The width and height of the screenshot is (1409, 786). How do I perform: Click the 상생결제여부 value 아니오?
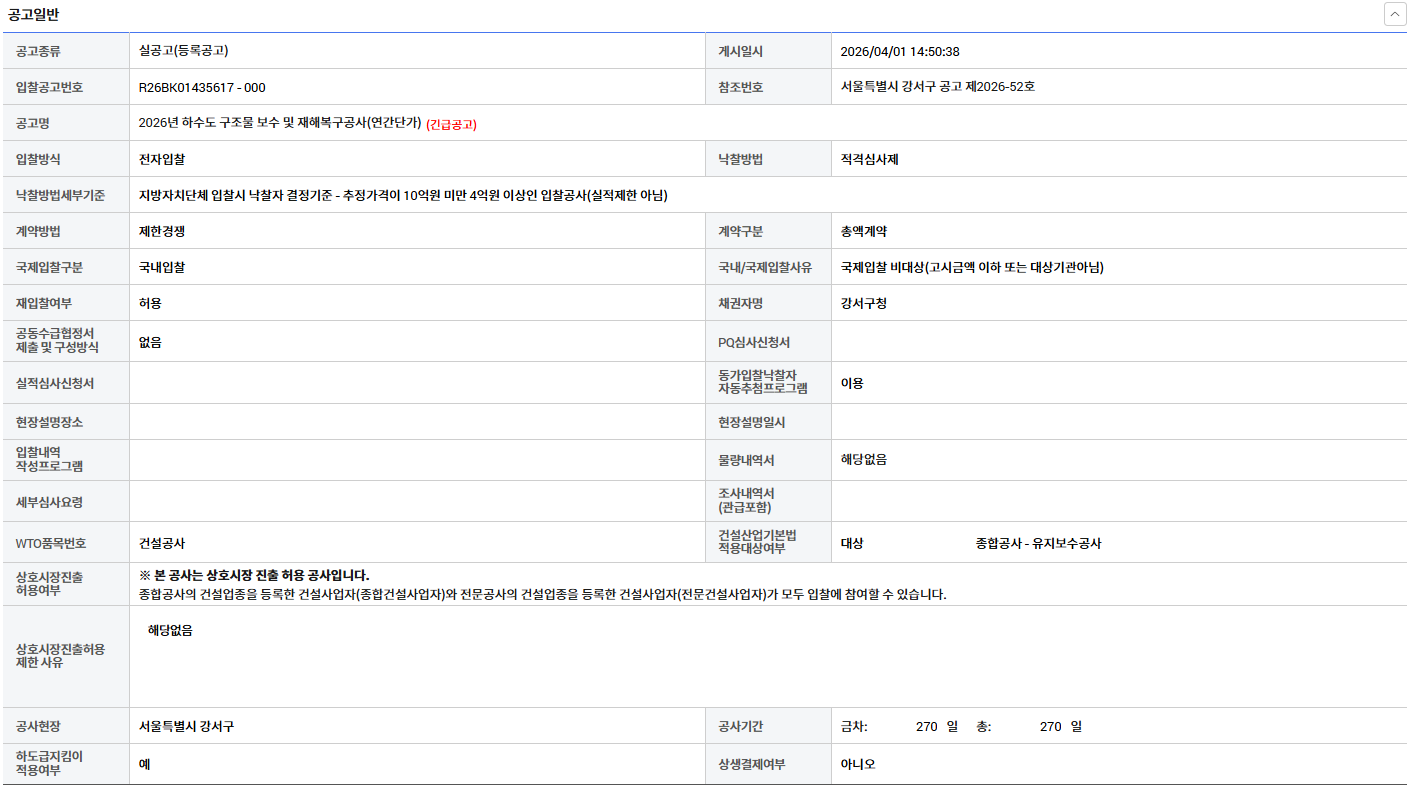[x=857, y=764]
